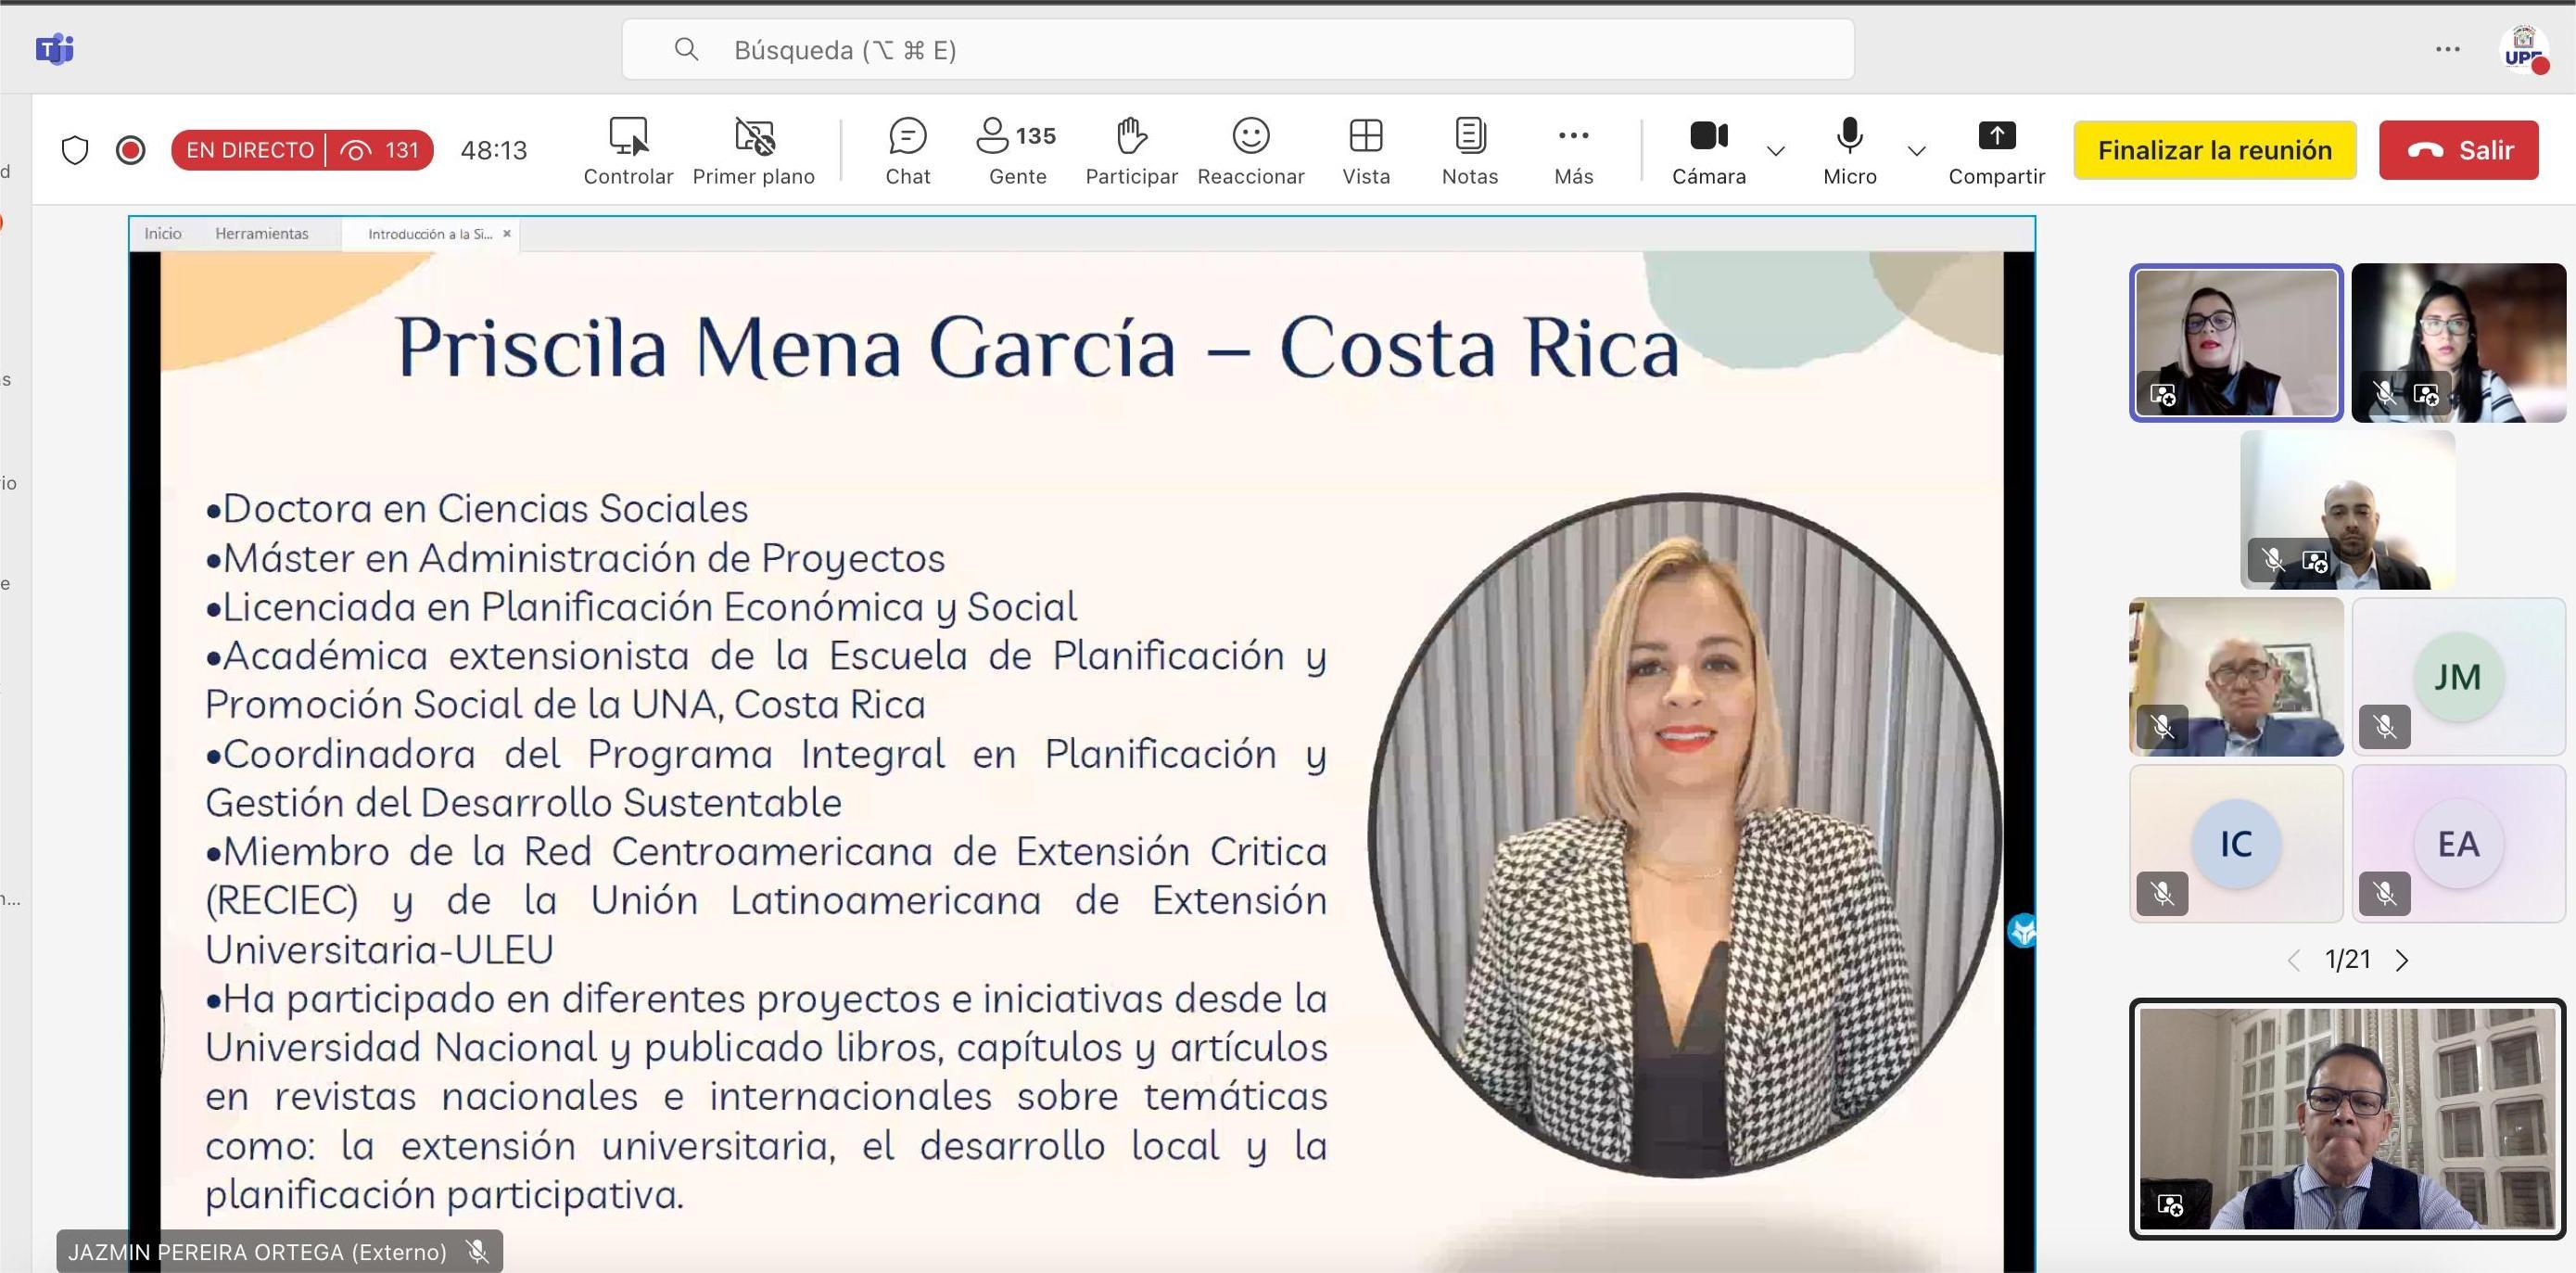Click the muted mic on bald man's tile
2576x1273 pixels.
pyautogui.click(x=2273, y=560)
